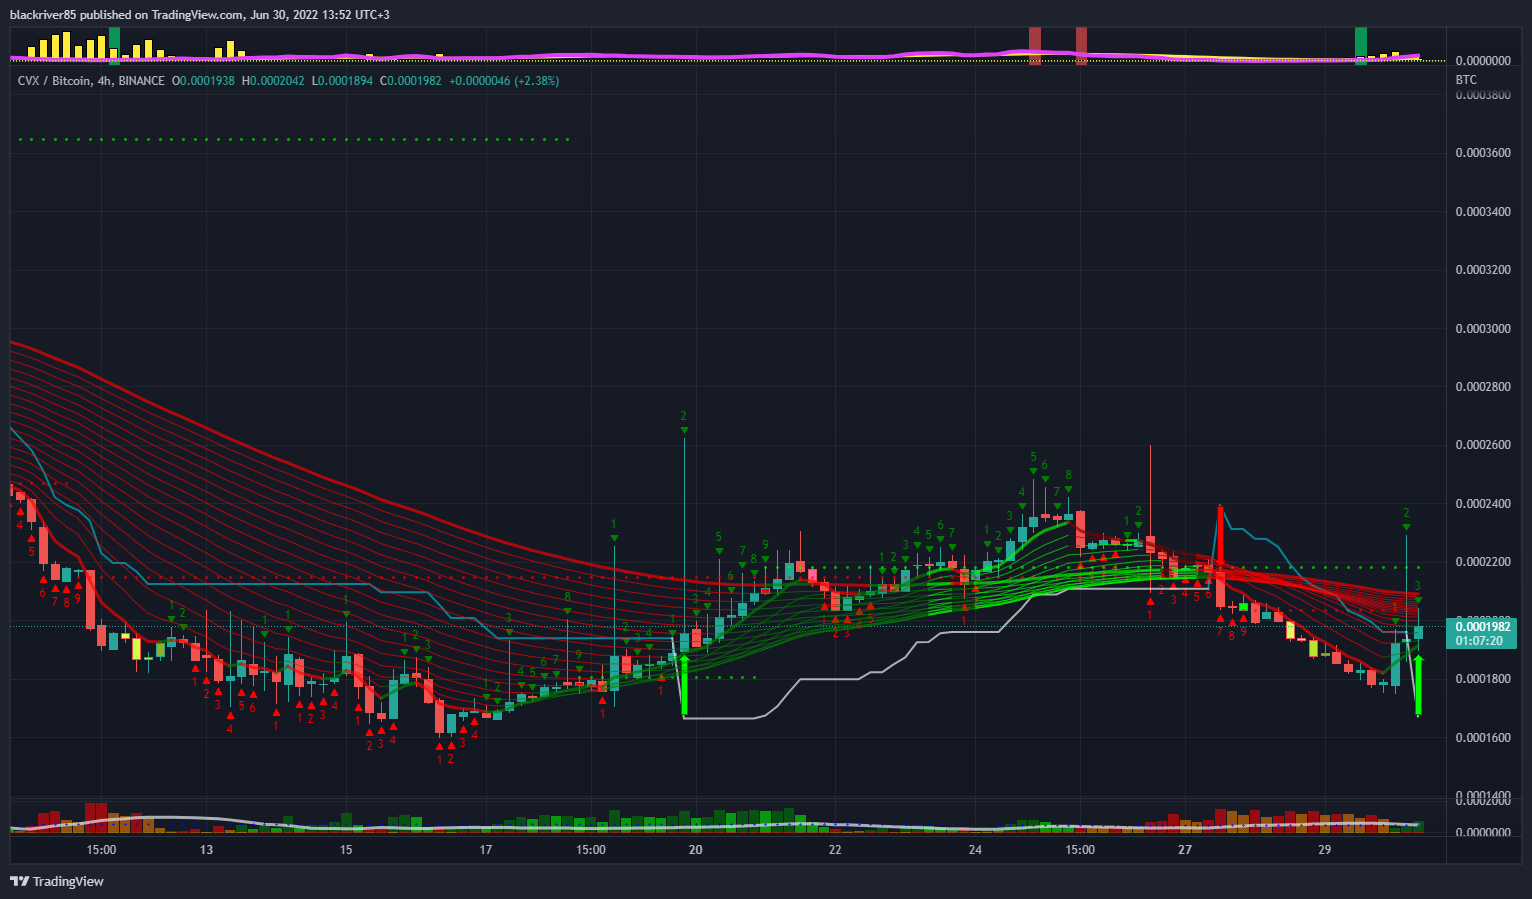The image size is (1532, 899).
Task: Click the date label 27 on time axis
Action: (1185, 850)
